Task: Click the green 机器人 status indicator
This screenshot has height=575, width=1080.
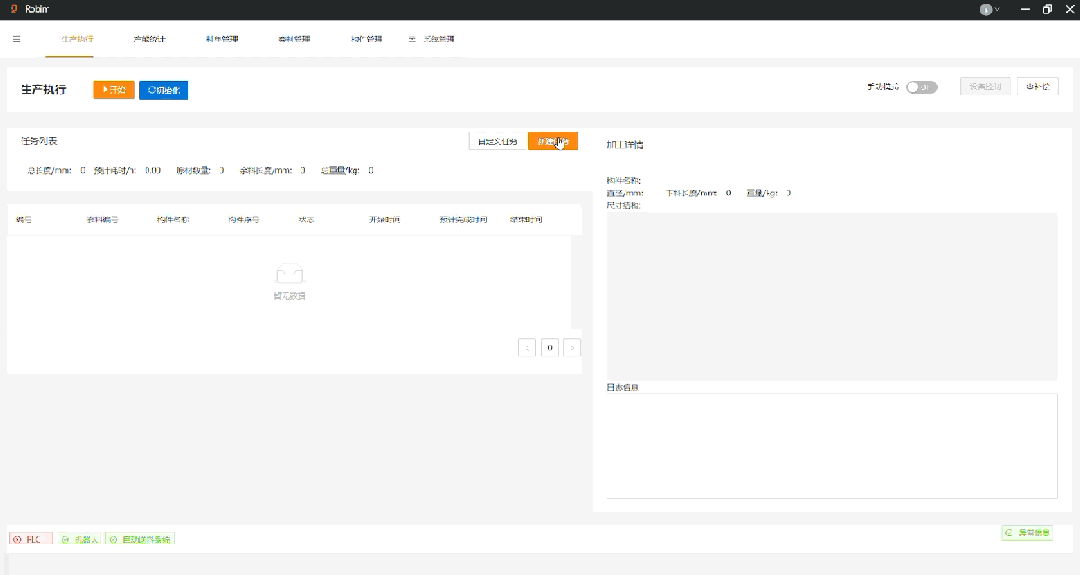Action: pos(80,539)
